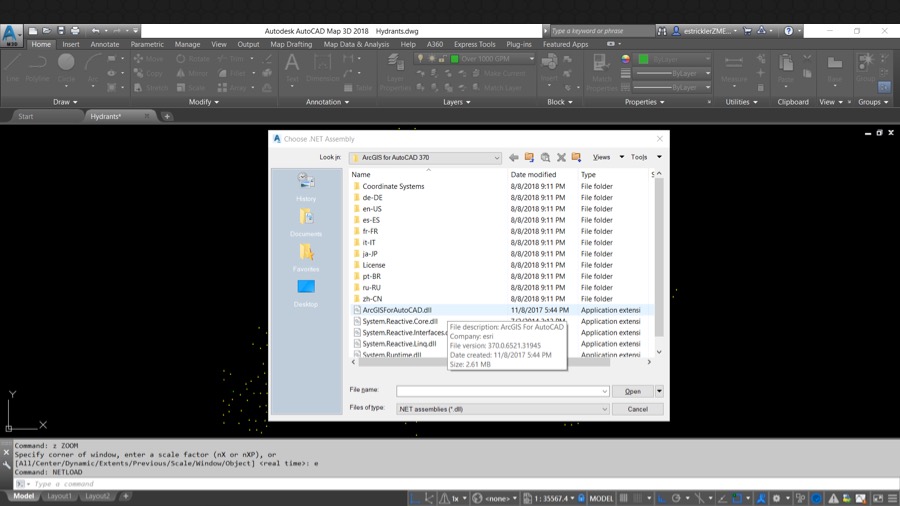Open the Map Data & Analysis tab
900x506 pixels.
pos(356,44)
